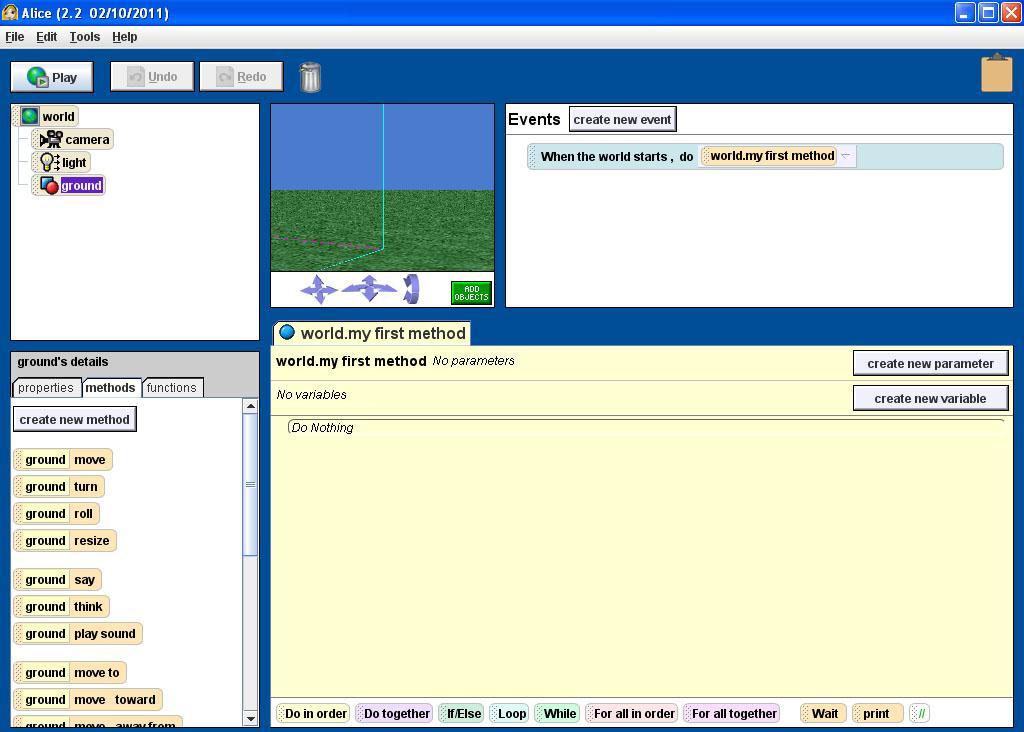Select the ground object in tree
1024x732 pixels.
(69, 185)
